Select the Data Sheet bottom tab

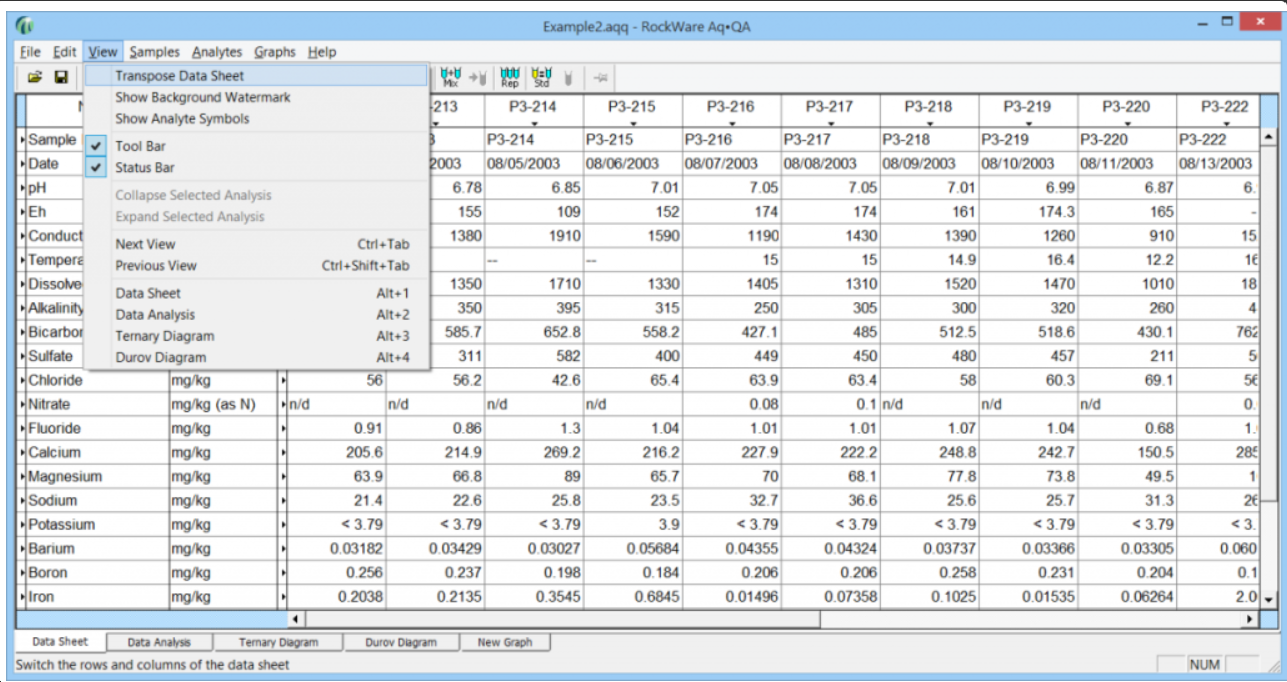60,641
